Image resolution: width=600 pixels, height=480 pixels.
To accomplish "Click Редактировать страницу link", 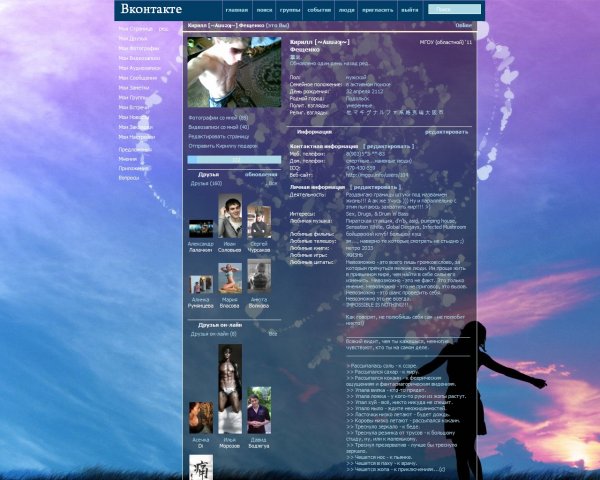I will [218, 136].
